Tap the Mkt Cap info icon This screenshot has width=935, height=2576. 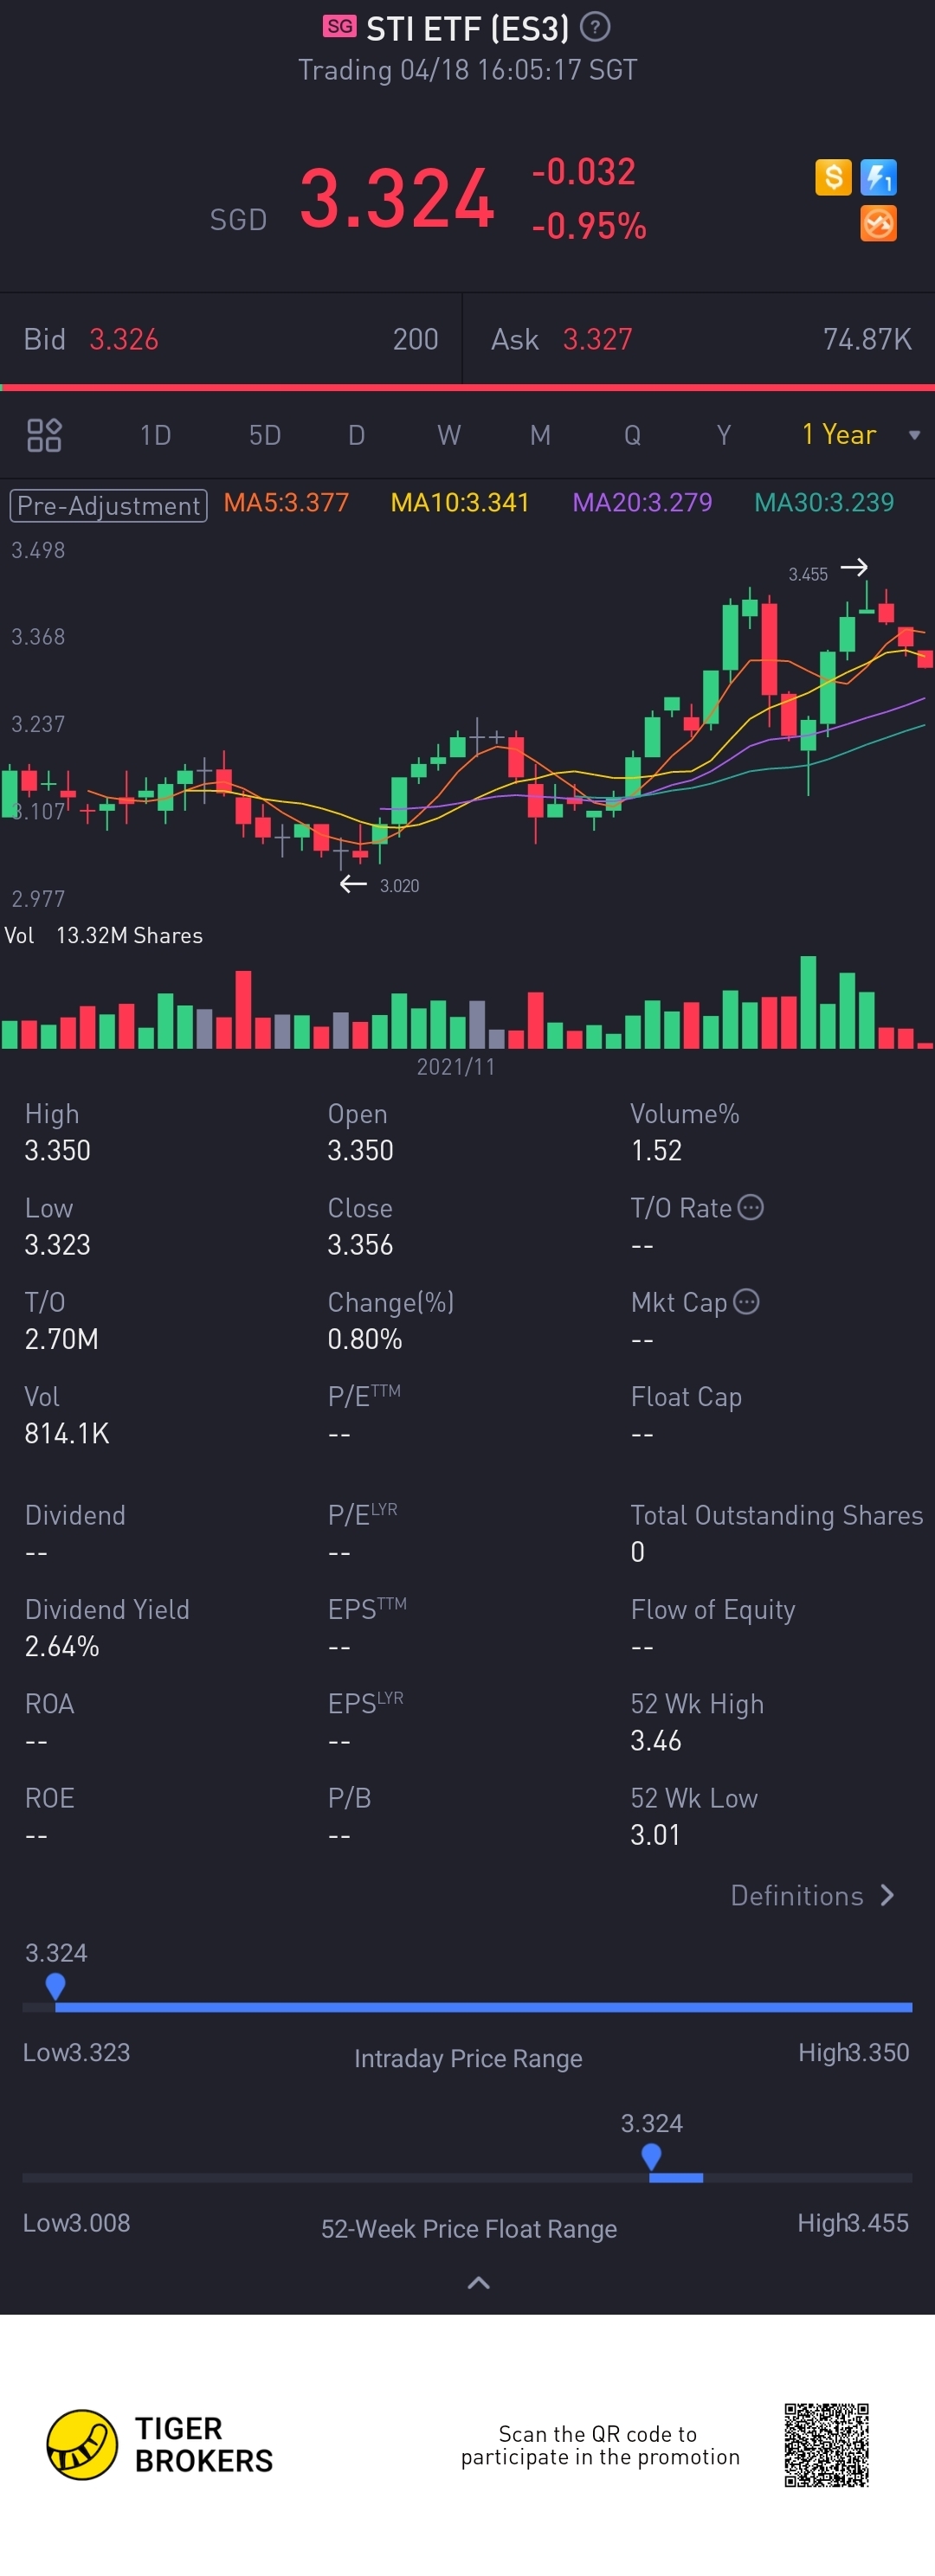(x=746, y=1301)
